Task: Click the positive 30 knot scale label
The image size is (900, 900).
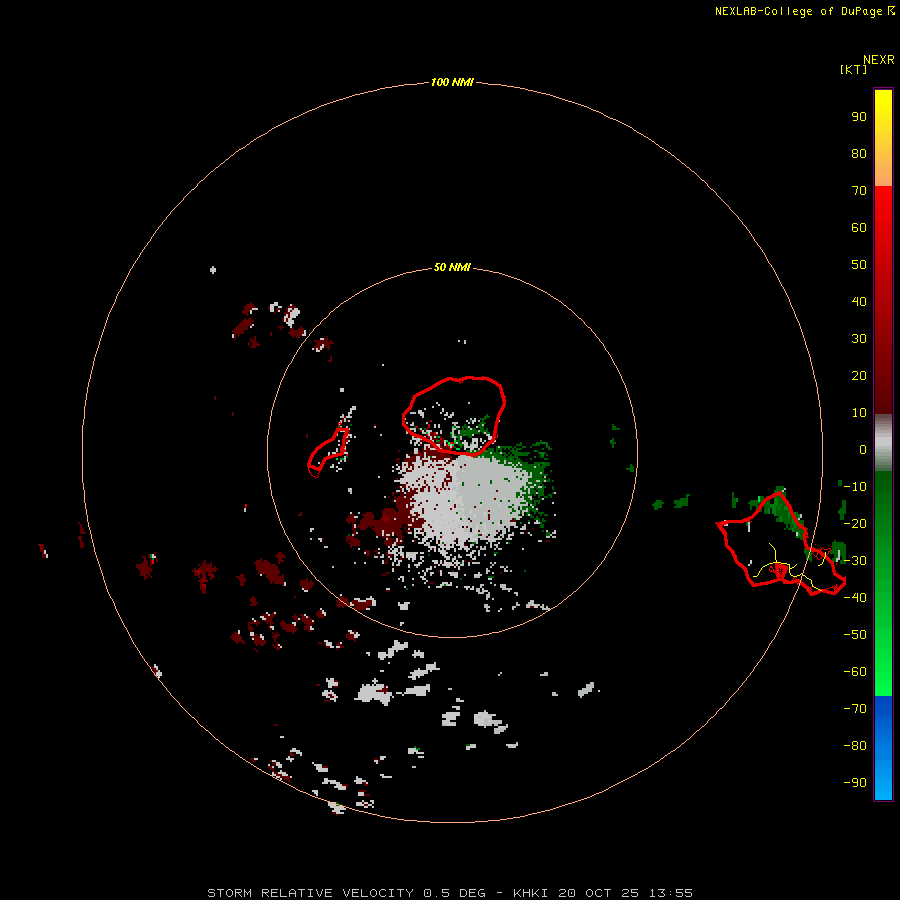Action: coord(859,339)
